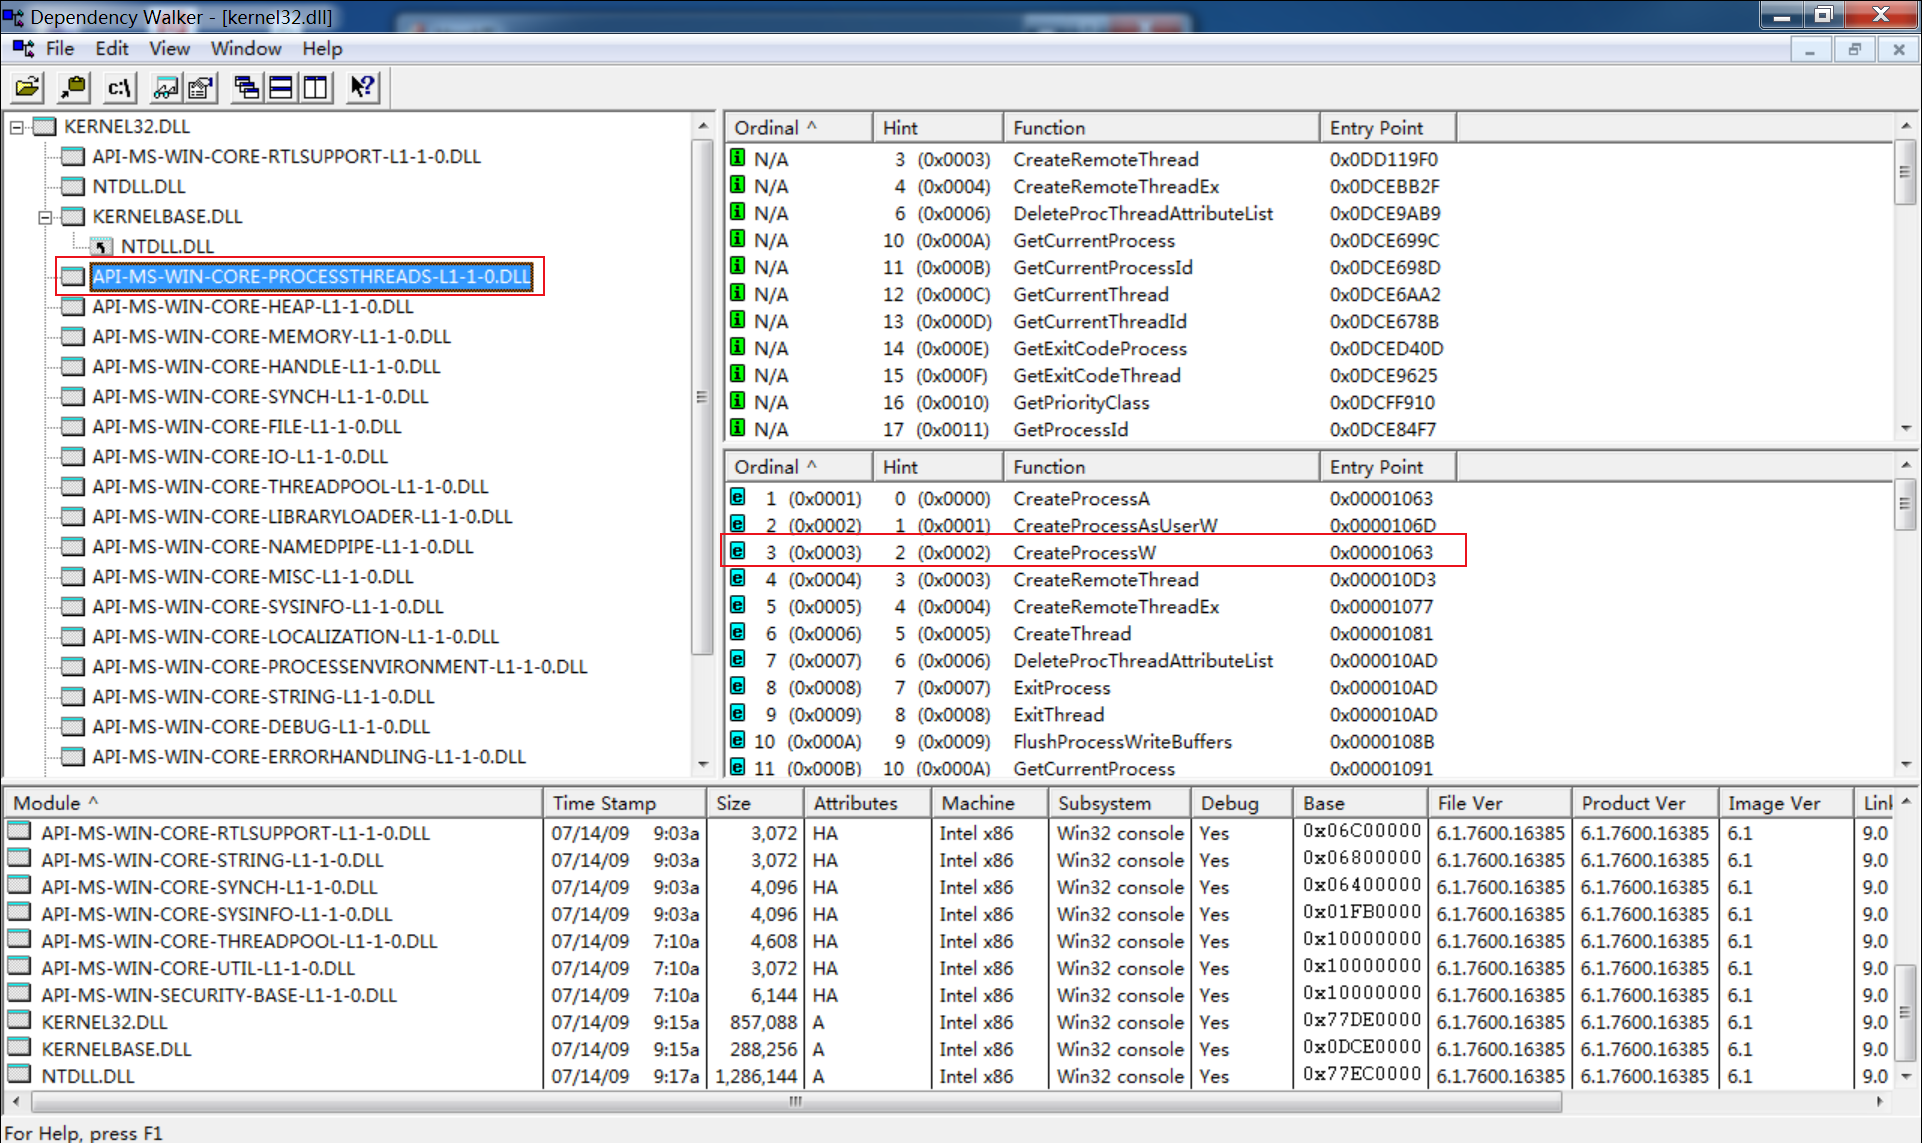The image size is (1922, 1143).
Task: Select the NTDLL.DLL entry in module list
Action: click(x=88, y=1076)
